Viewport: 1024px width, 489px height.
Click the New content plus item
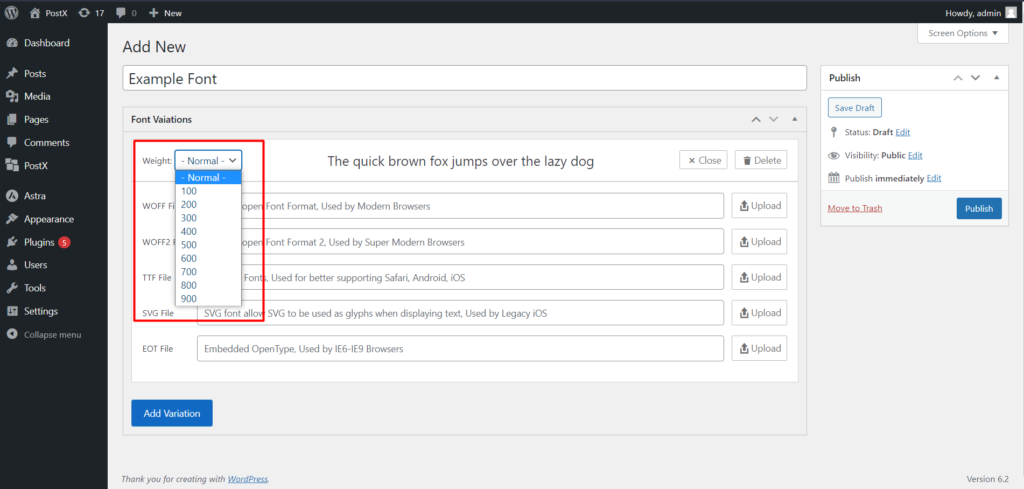(165, 12)
